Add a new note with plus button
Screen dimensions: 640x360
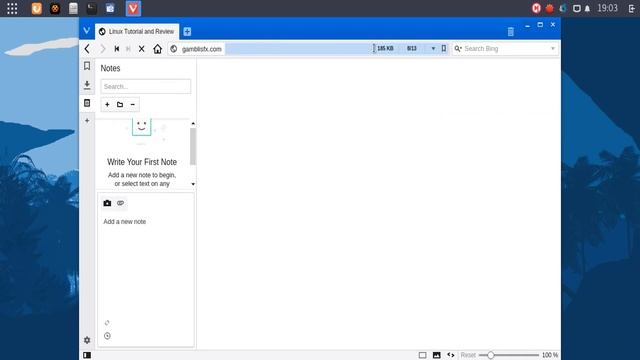pyautogui.click(x=107, y=104)
